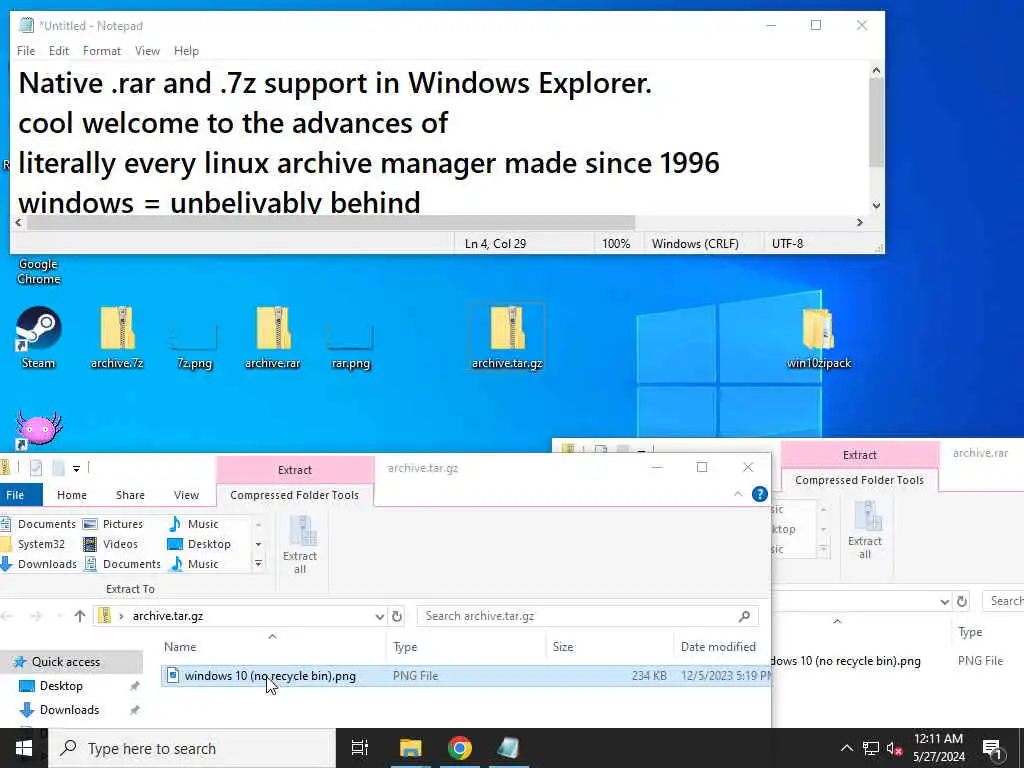Expand address dropdown in archive.rar window
This screenshot has height=768, width=1024.
coord(944,601)
